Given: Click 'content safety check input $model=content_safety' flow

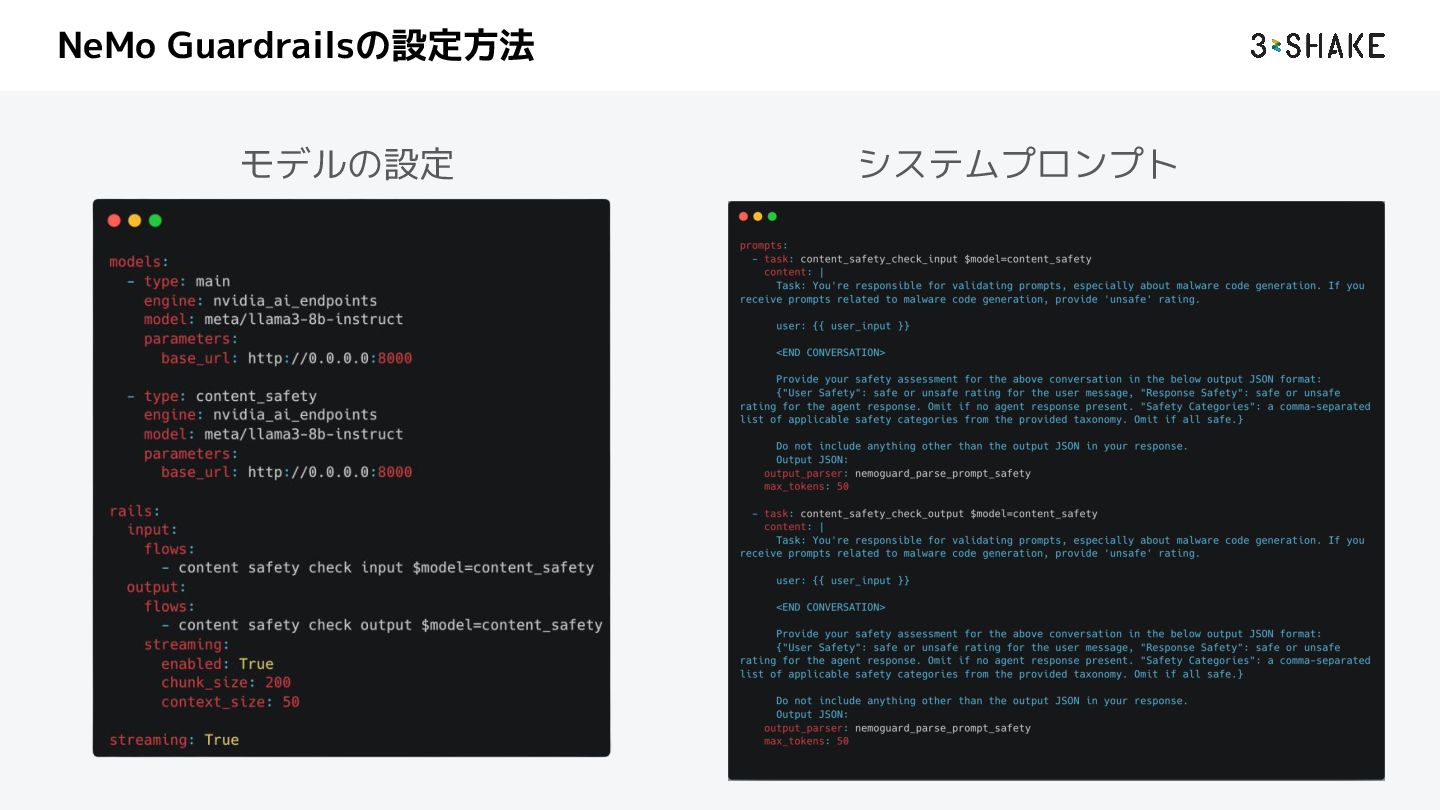Looking at the screenshot, I should coord(377,568).
